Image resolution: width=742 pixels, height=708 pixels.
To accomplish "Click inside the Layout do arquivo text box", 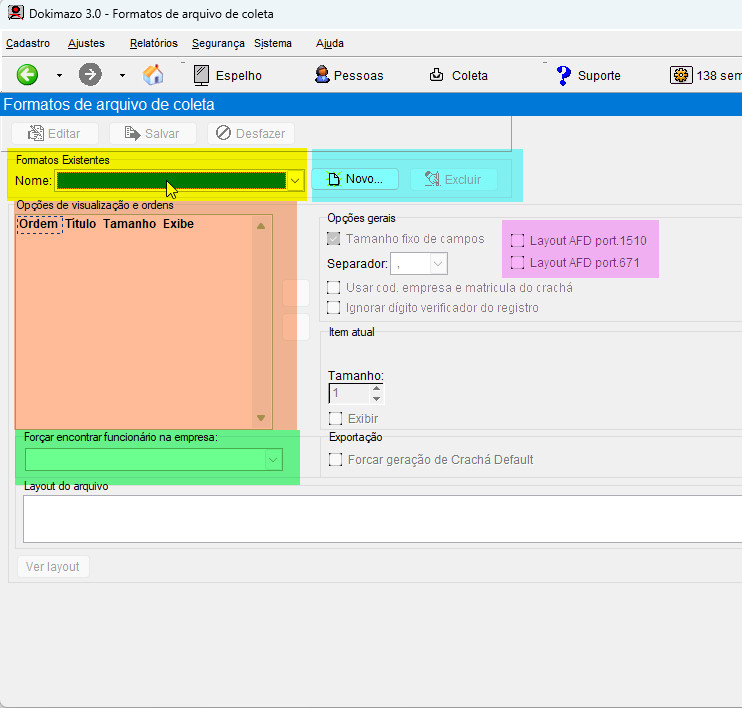I will 380,518.
